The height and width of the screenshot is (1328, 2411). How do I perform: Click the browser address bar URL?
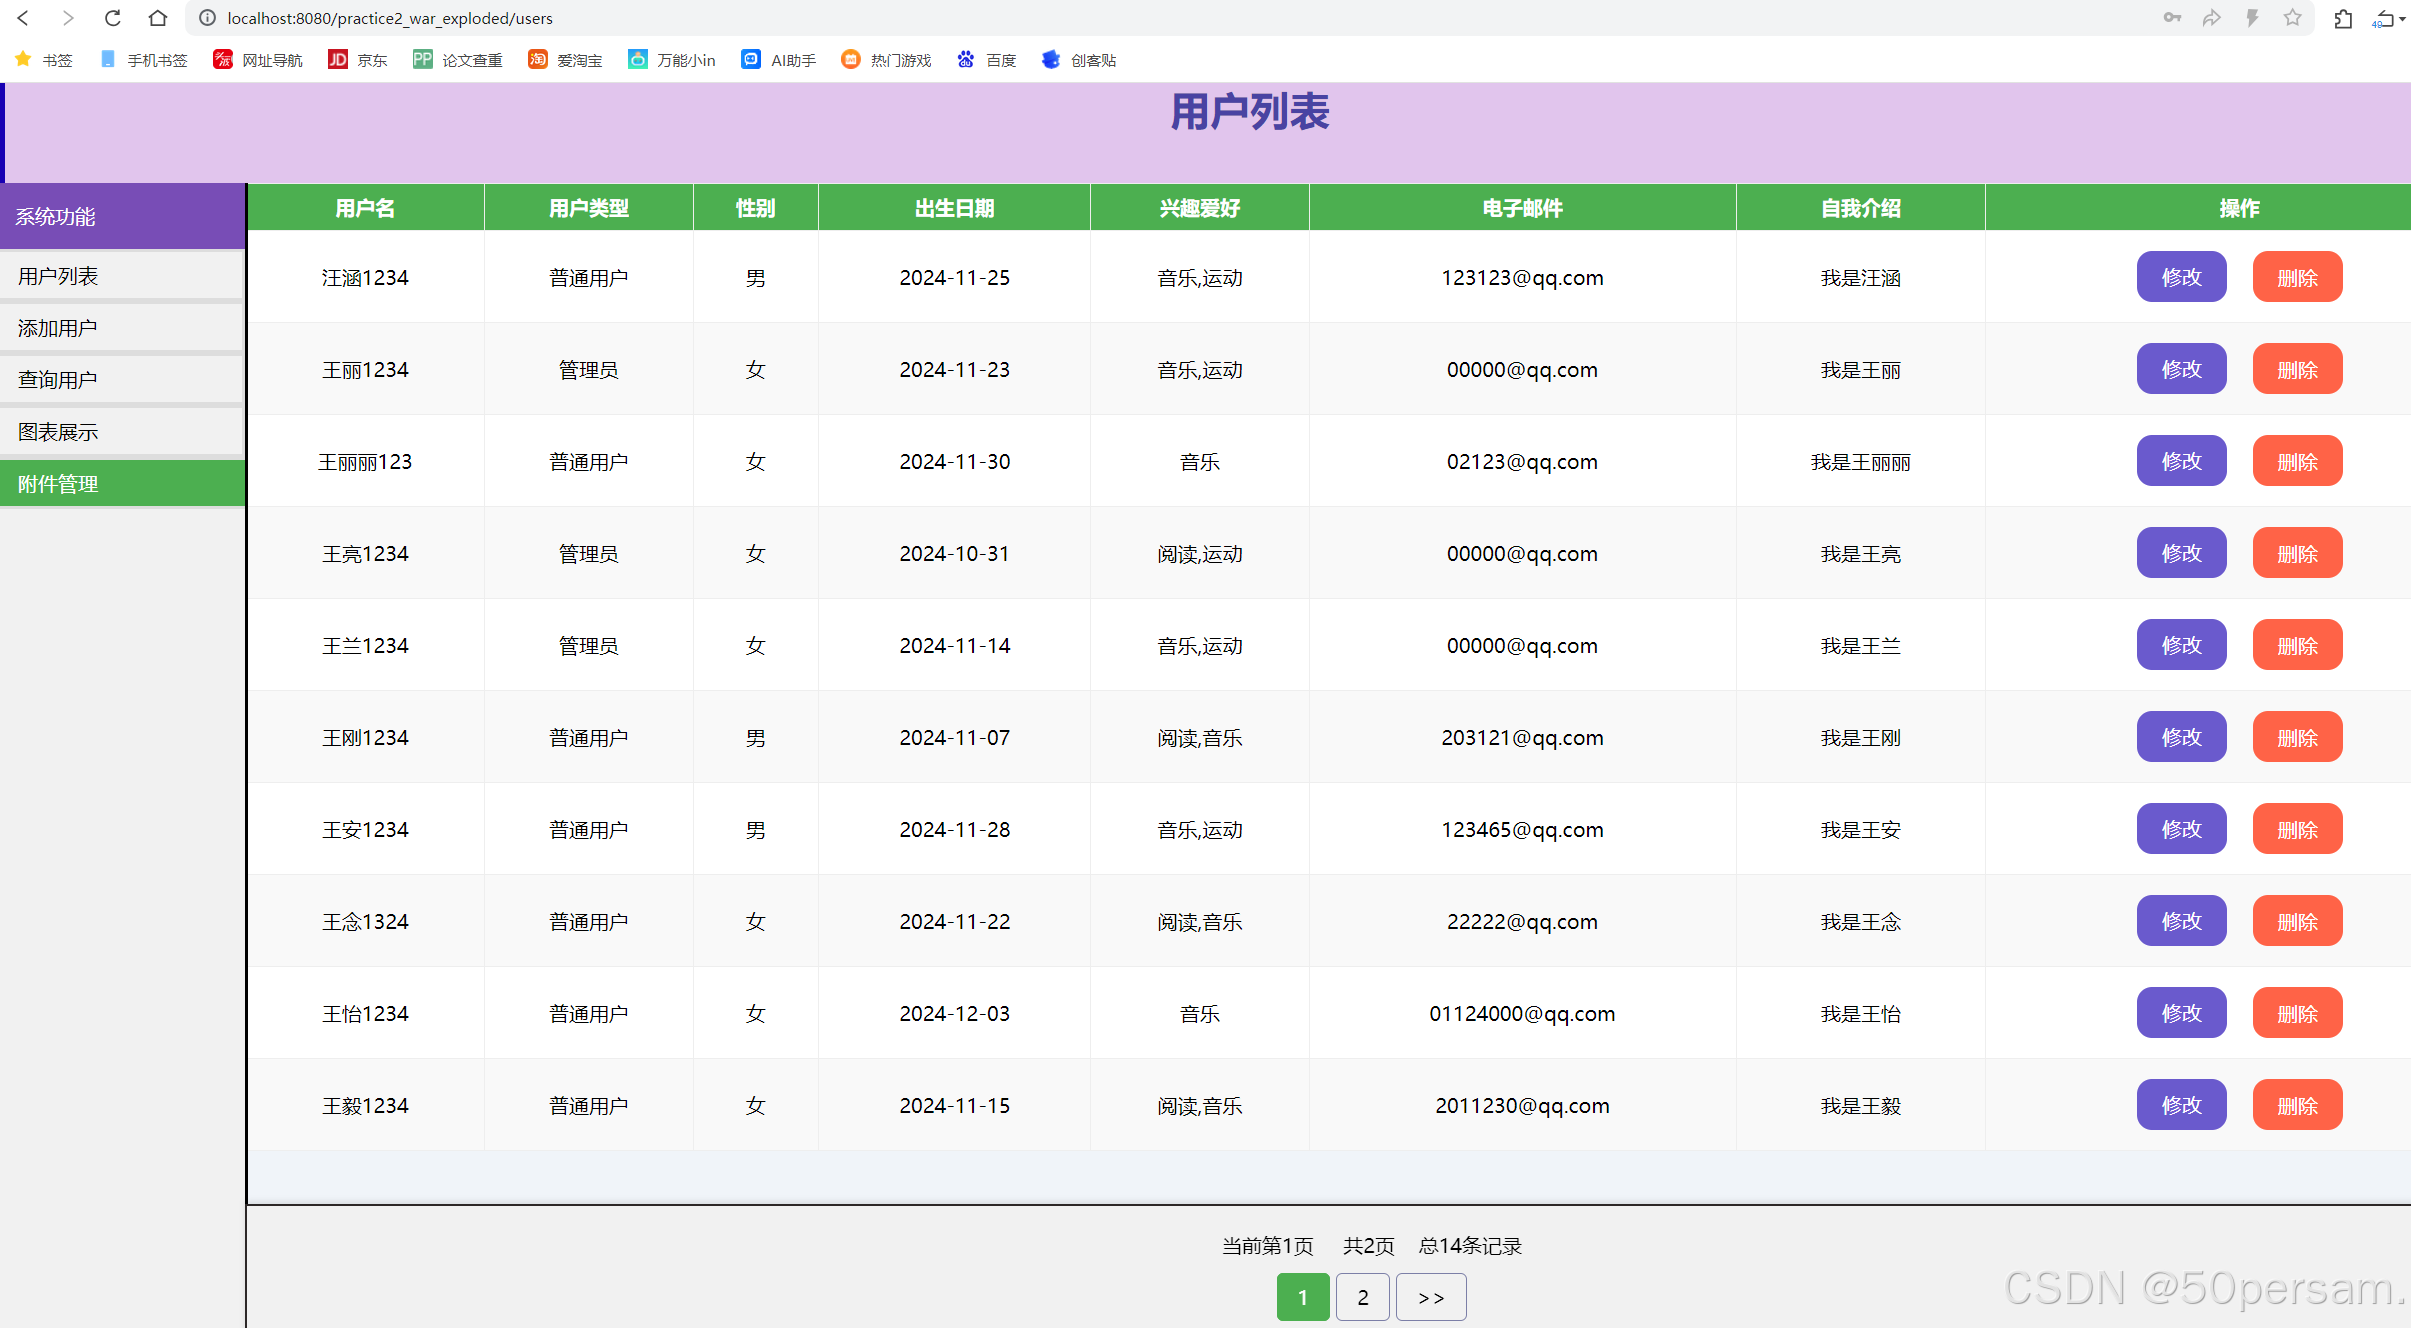(390, 18)
